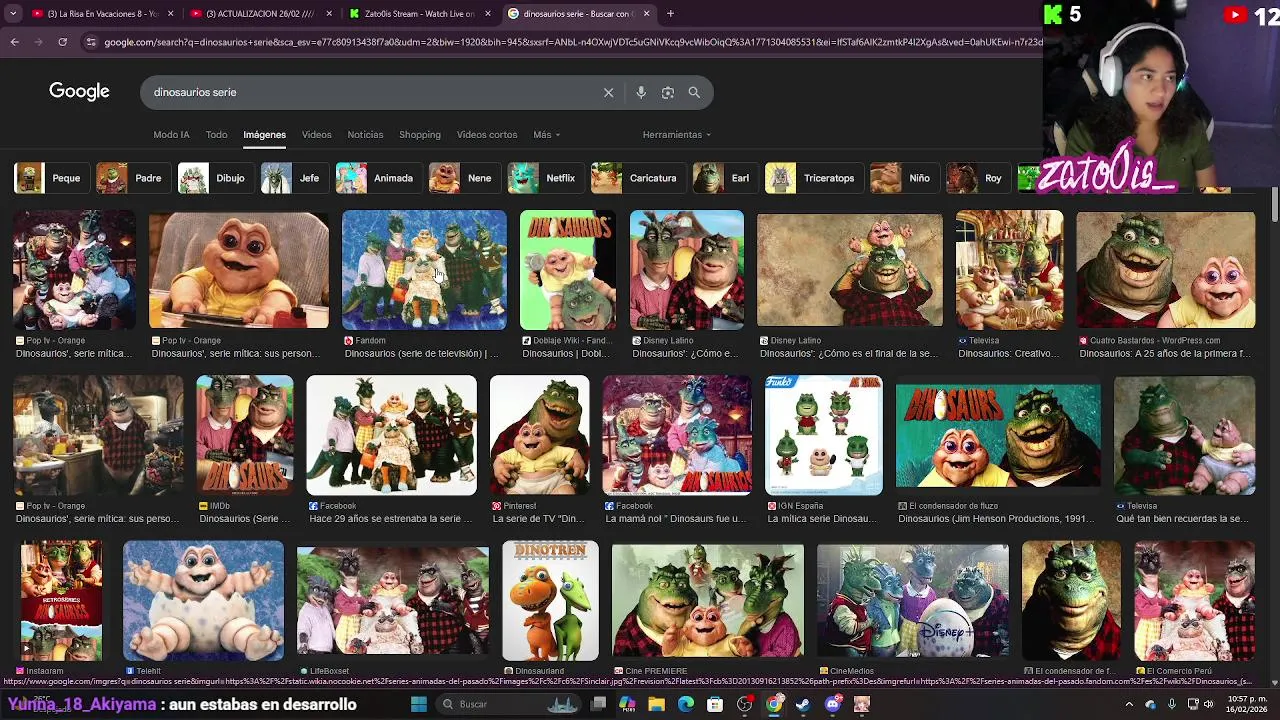Screen dimensions: 1280x720
Task: Open Microsoft Store from the taskbar
Action: [x=715, y=704]
